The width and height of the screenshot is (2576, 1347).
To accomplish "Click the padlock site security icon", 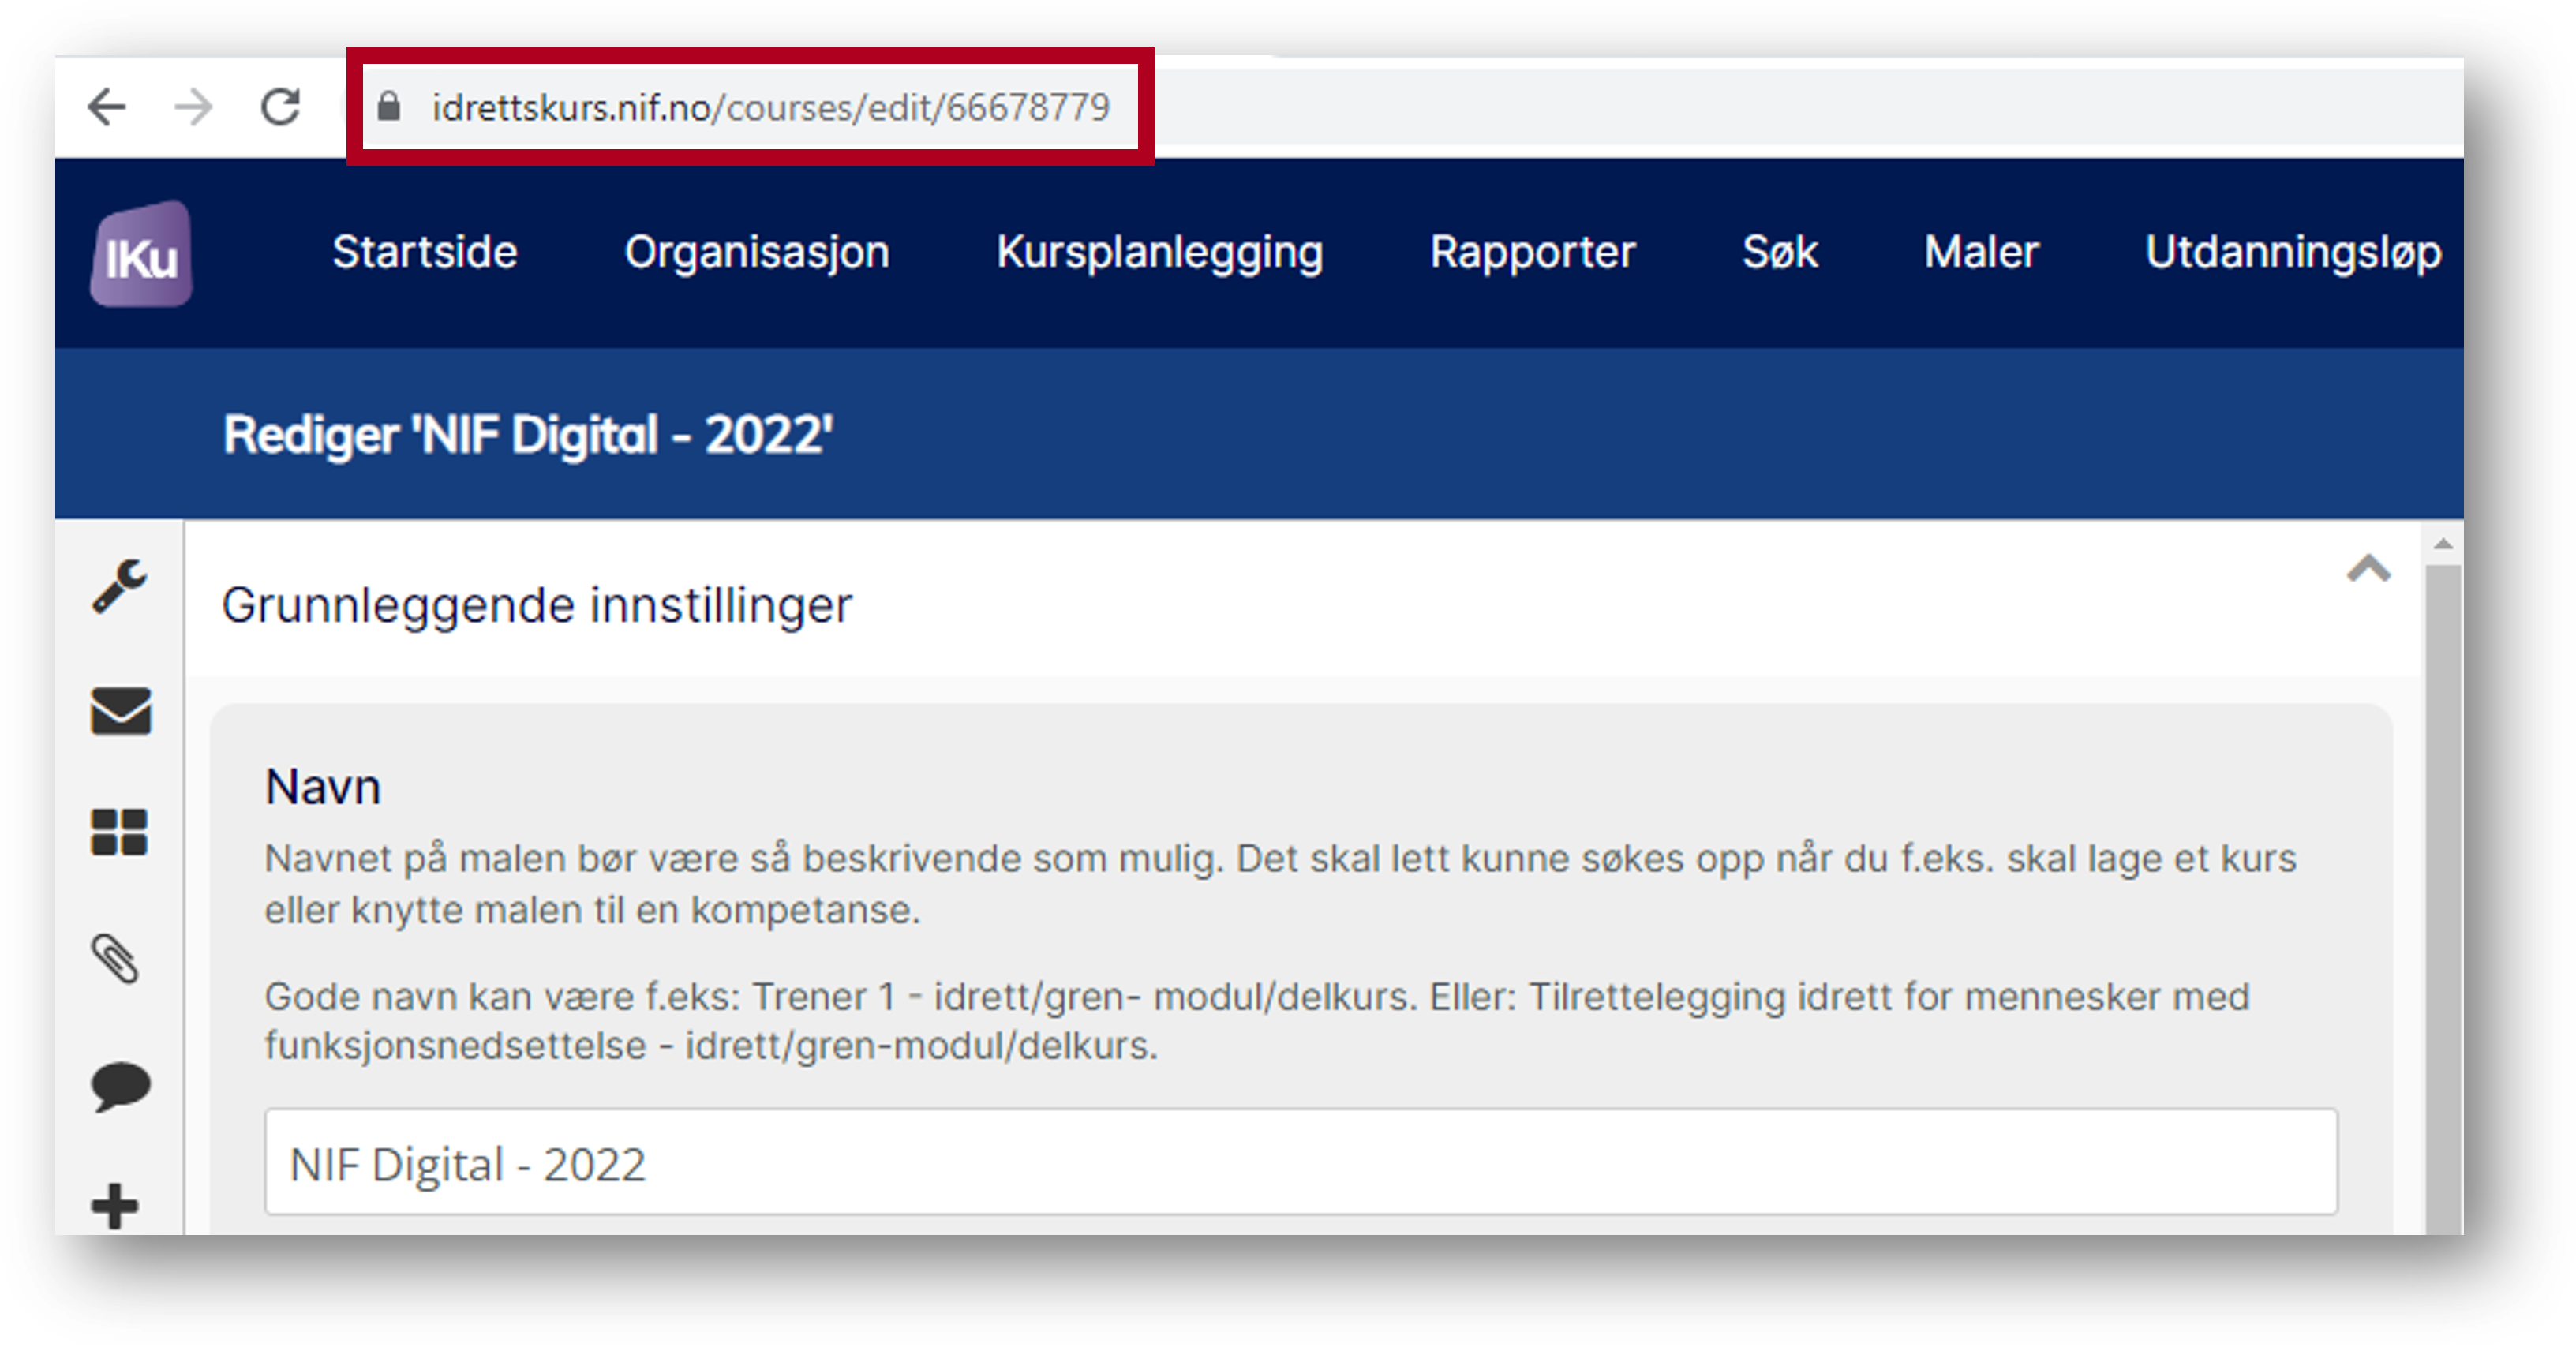I will pos(390,107).
